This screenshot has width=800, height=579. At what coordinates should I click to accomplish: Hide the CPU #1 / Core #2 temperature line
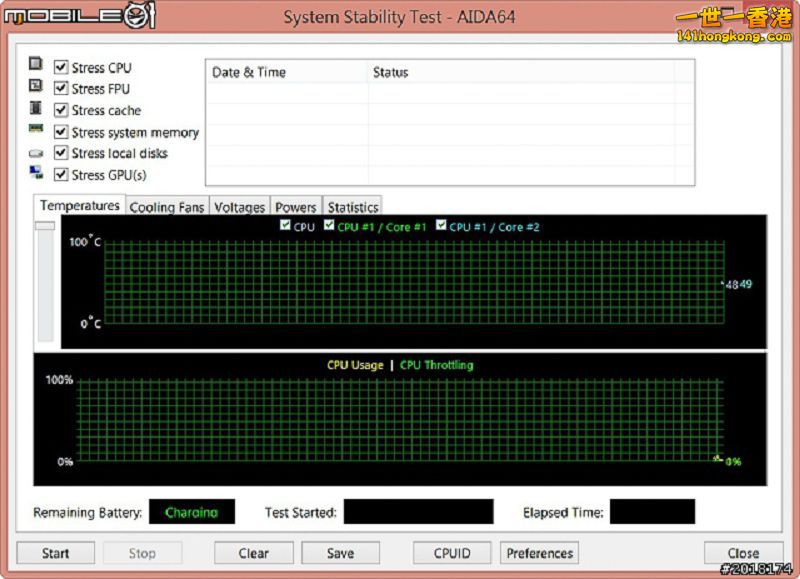click(441, 227)
